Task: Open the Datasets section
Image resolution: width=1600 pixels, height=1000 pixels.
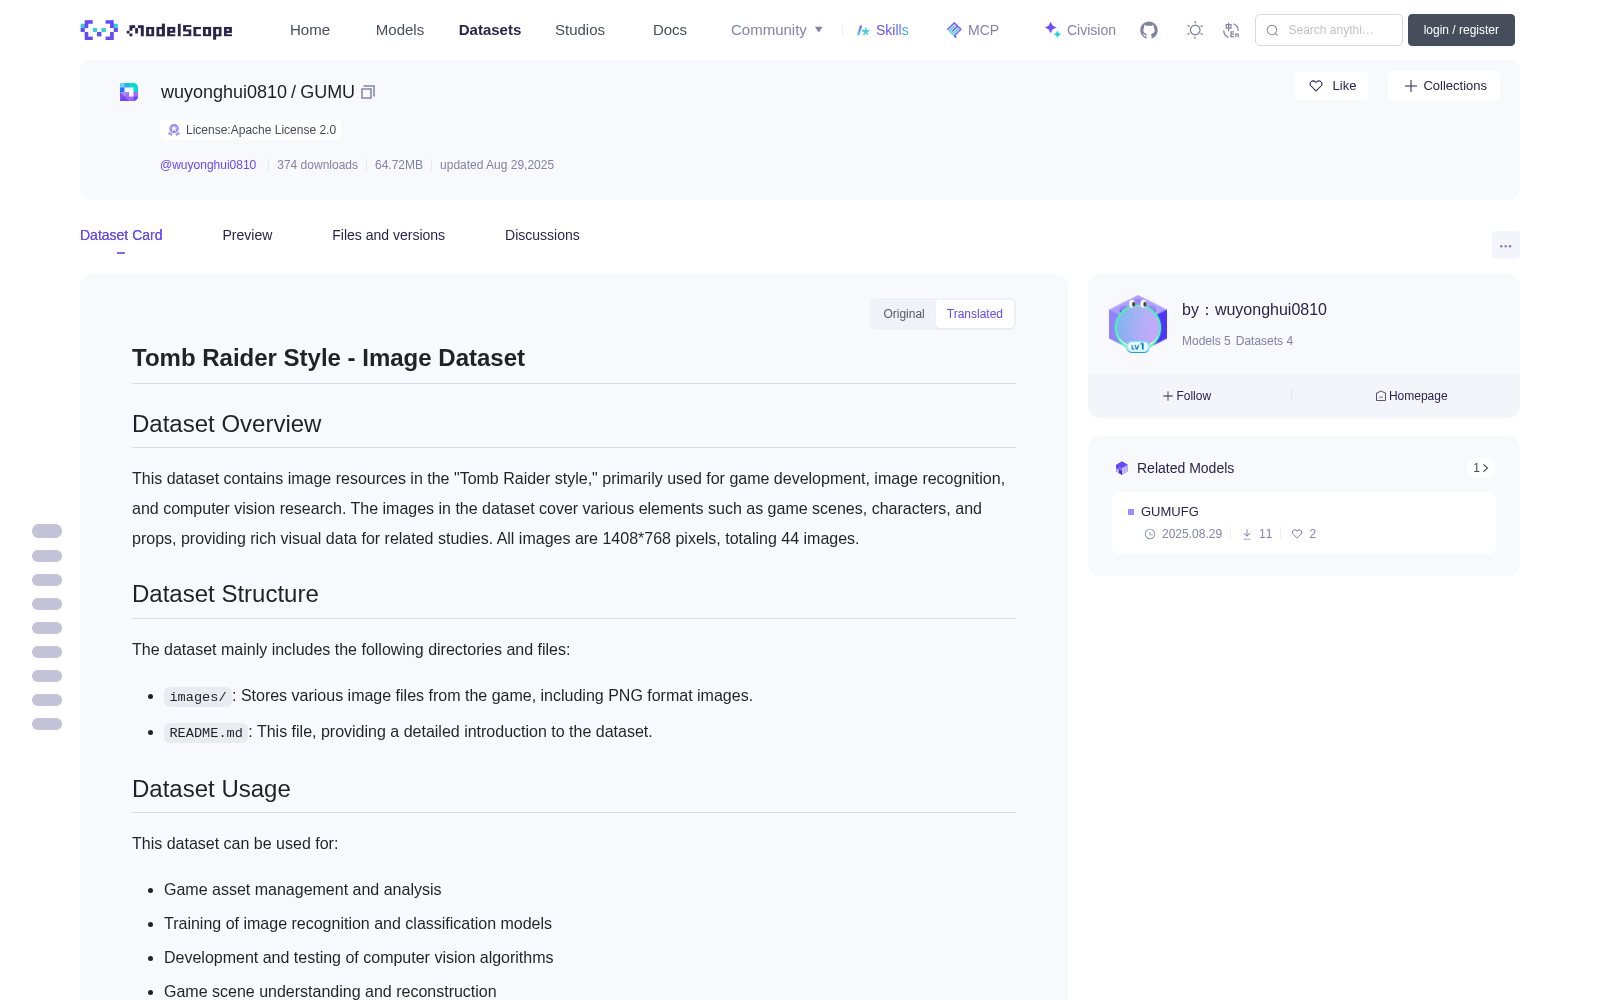Action: [x=490, y=30]
